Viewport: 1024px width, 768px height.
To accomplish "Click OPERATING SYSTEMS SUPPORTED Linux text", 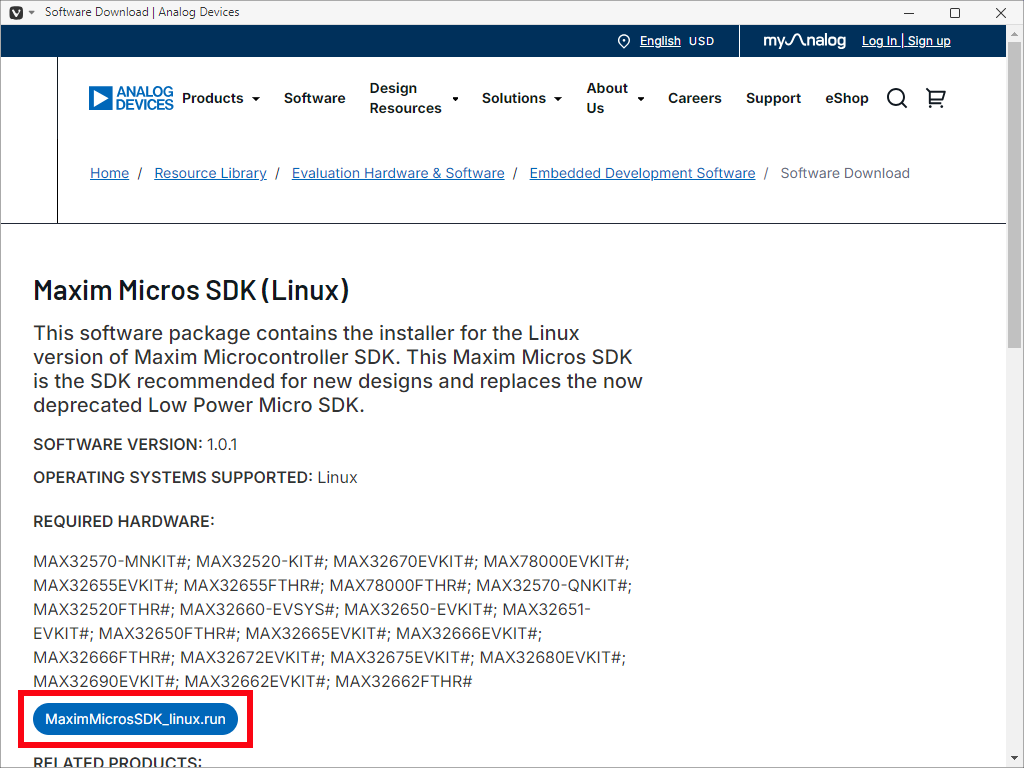I will (195, 477).
